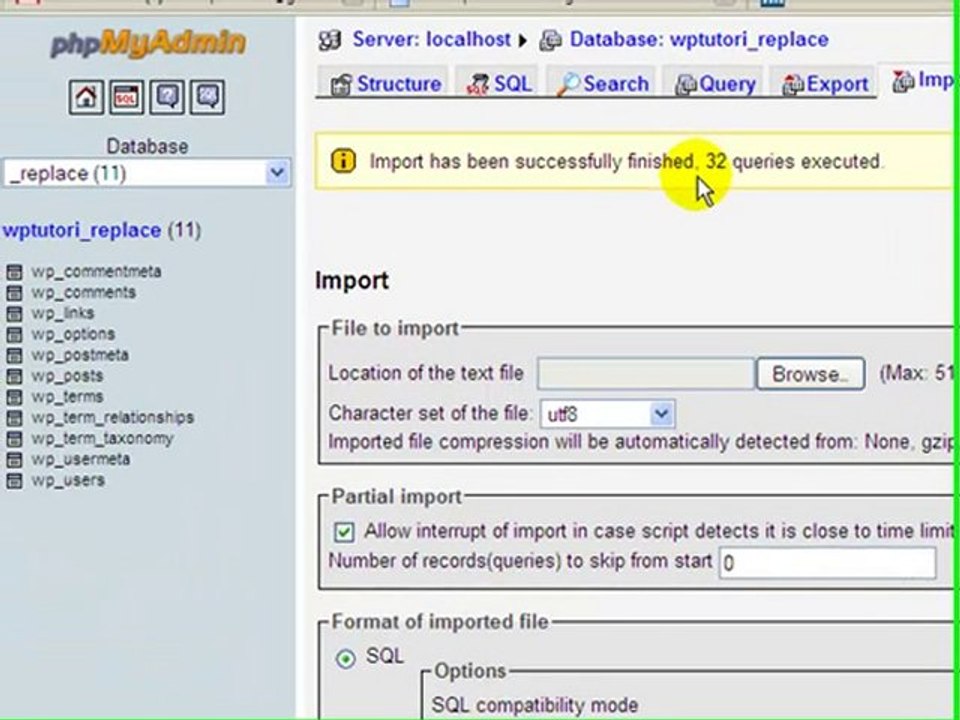Click the wp_commentmeta table icon
The image size is (960, 720).
[x=14, y=272]
